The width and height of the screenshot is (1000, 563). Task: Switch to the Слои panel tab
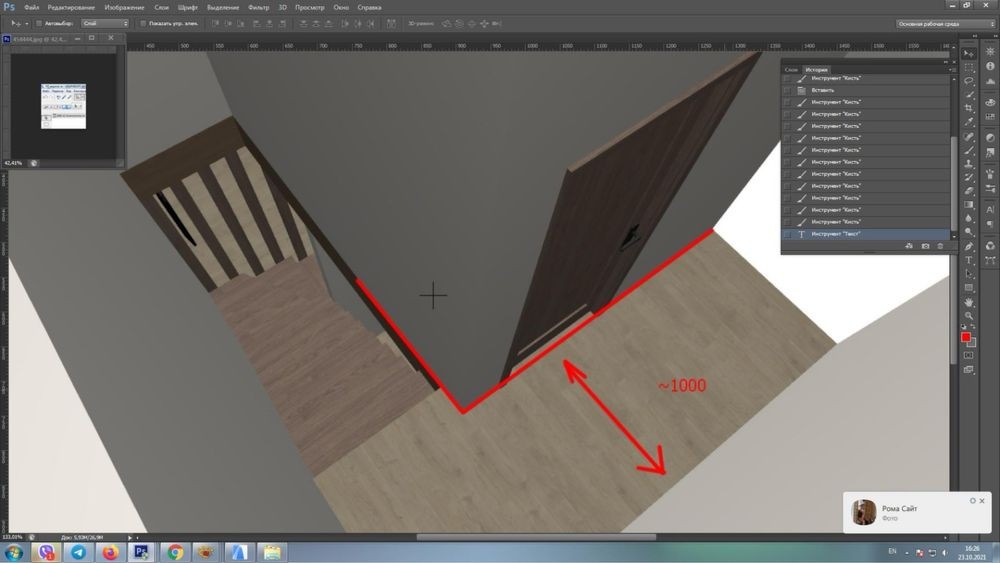[x=791, y=69]
